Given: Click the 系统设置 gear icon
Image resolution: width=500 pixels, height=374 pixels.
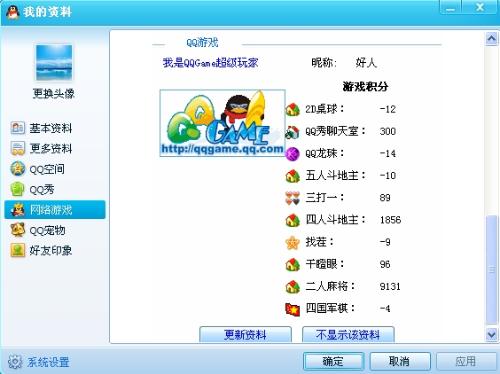Looking at the screenshot, I should point(15,362).
